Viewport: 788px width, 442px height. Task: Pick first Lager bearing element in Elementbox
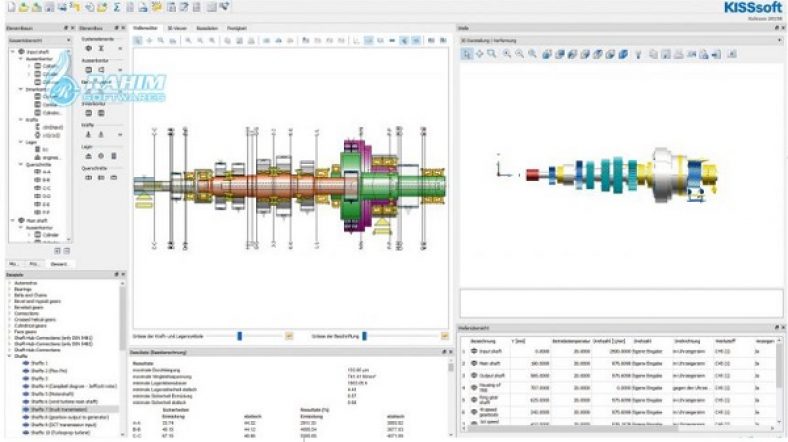tap(88, 156)
